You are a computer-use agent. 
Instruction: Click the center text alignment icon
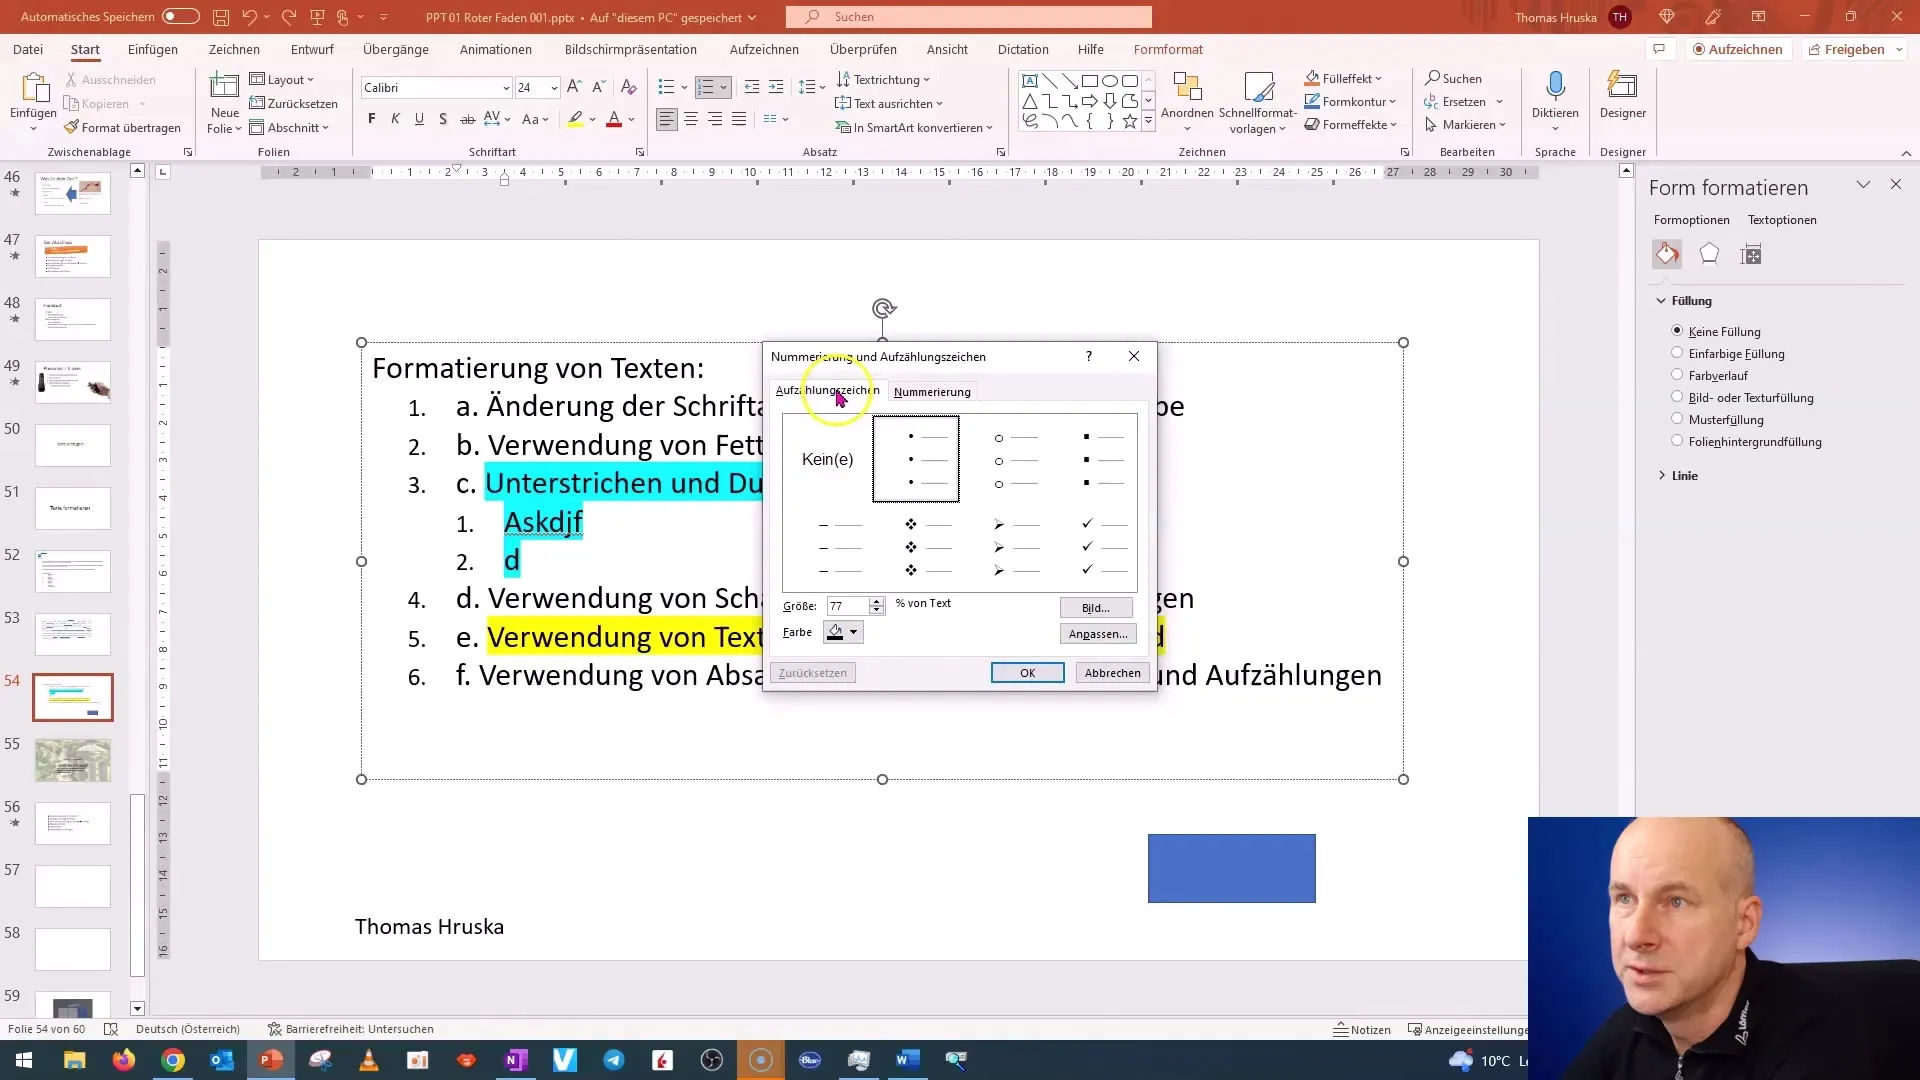pos(691,119)
